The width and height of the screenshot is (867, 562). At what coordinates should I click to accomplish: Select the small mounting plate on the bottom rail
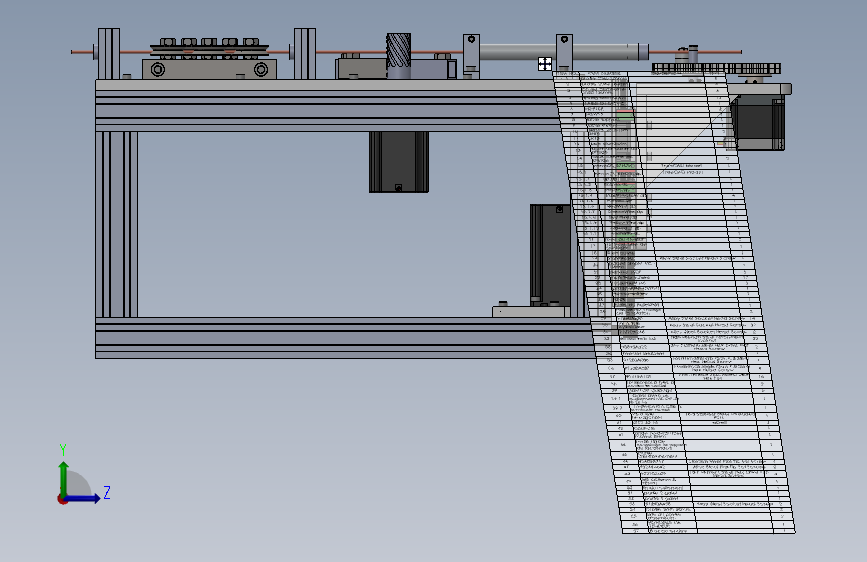tap(531, 311)
